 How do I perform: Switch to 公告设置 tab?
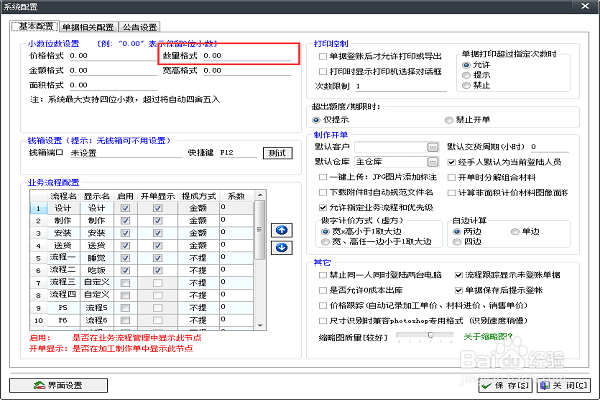(140, 27)
